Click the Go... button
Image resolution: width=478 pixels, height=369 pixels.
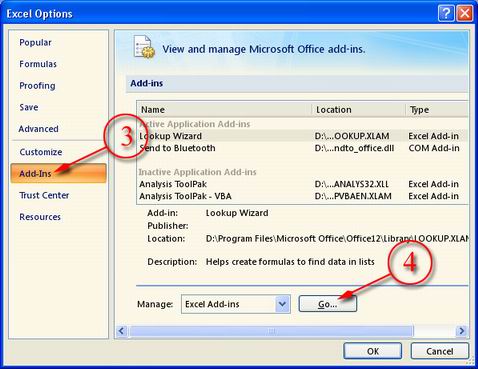(x=328, y=304)
